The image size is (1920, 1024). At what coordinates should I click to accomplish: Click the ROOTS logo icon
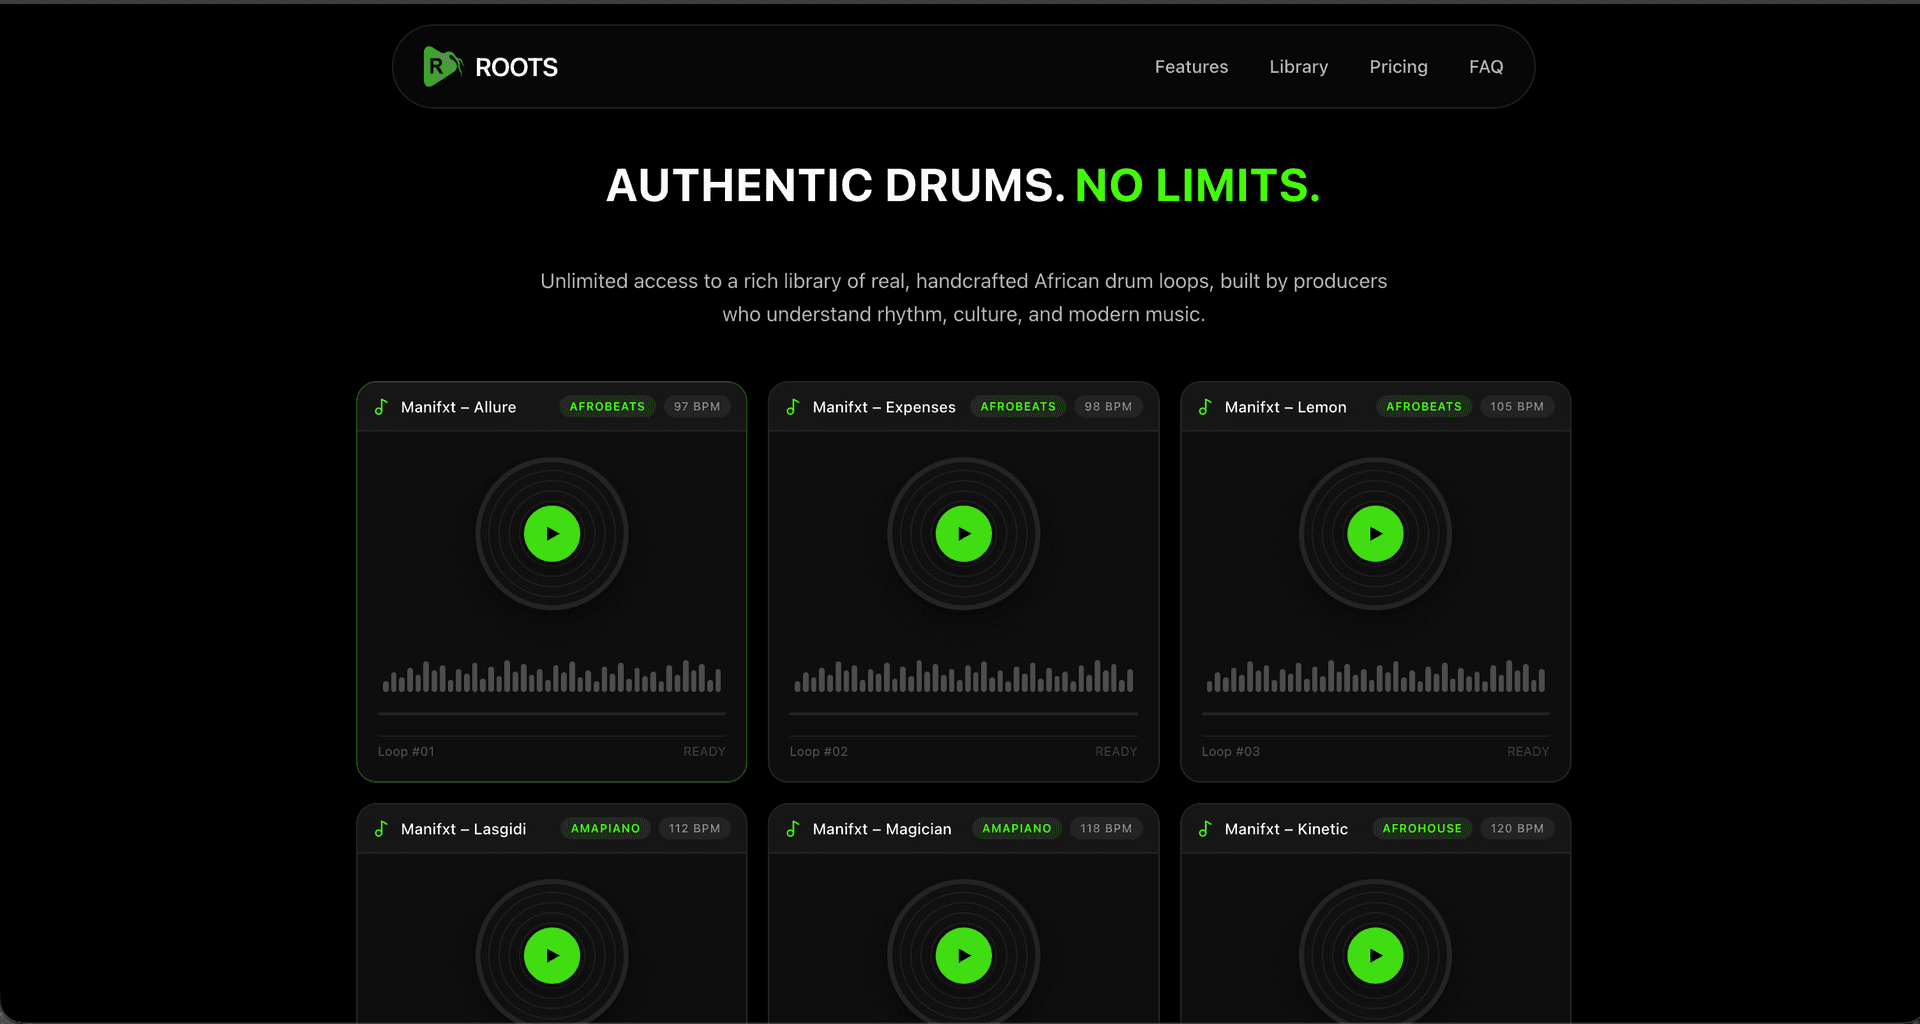[x=442, y=67]
